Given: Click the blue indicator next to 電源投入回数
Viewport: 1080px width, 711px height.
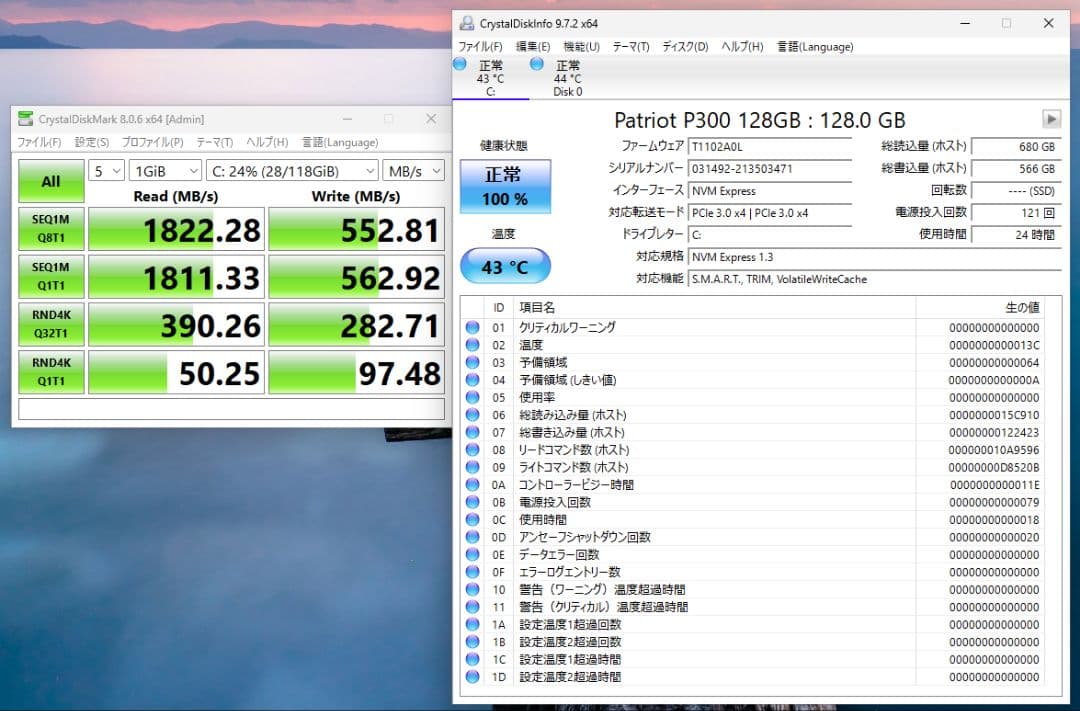Looking at the screenshot, I should (x=471, y=501).
